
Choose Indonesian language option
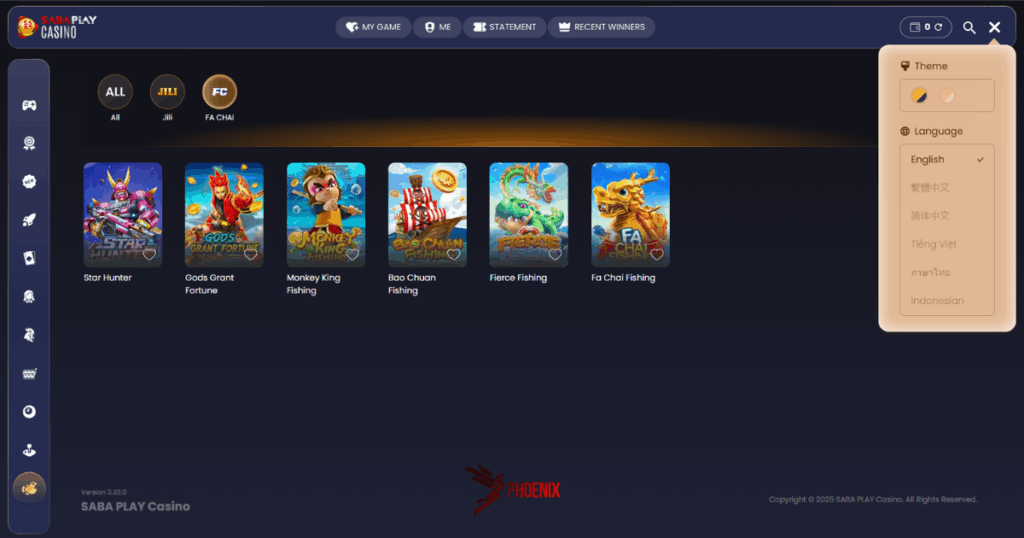tap(947, 300)
